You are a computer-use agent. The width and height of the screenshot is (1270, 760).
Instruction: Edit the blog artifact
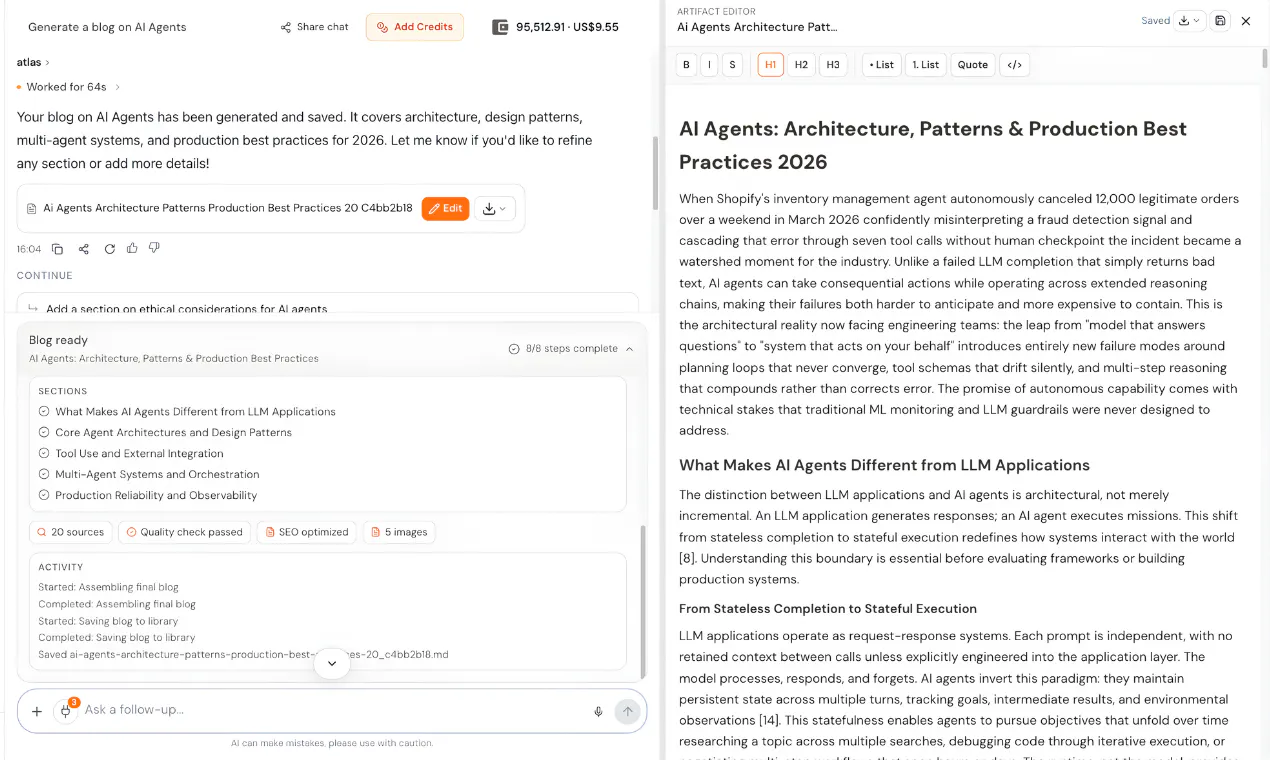tap(446, 208)
